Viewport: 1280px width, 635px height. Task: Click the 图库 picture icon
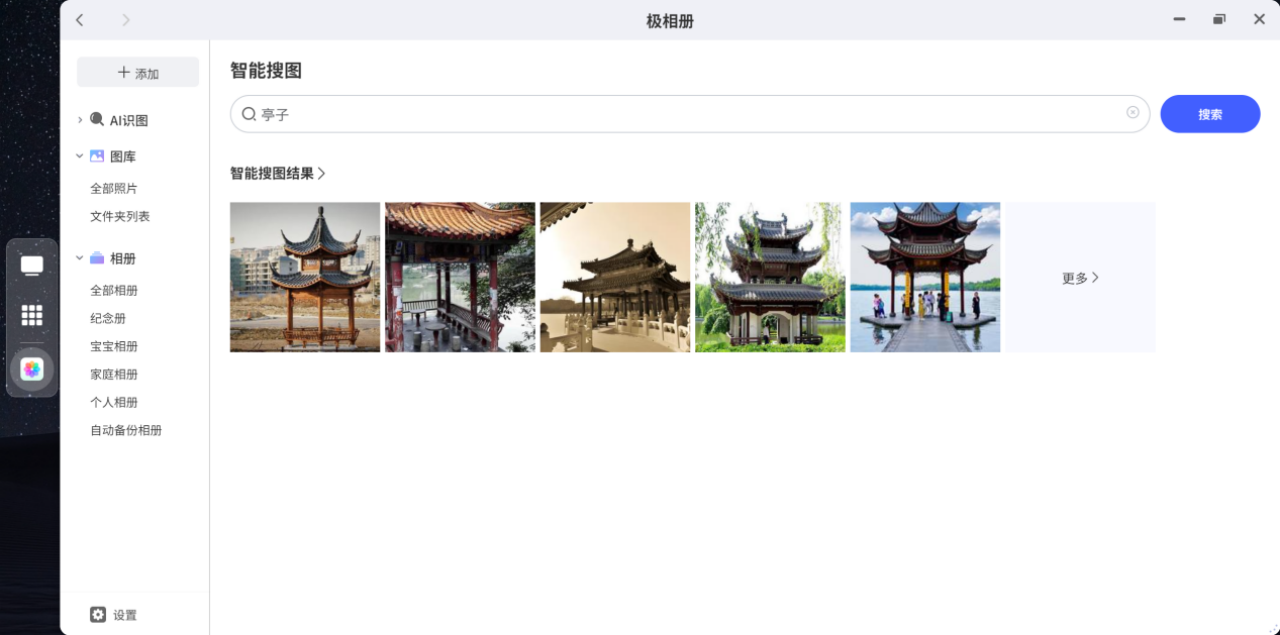[97, 156]
